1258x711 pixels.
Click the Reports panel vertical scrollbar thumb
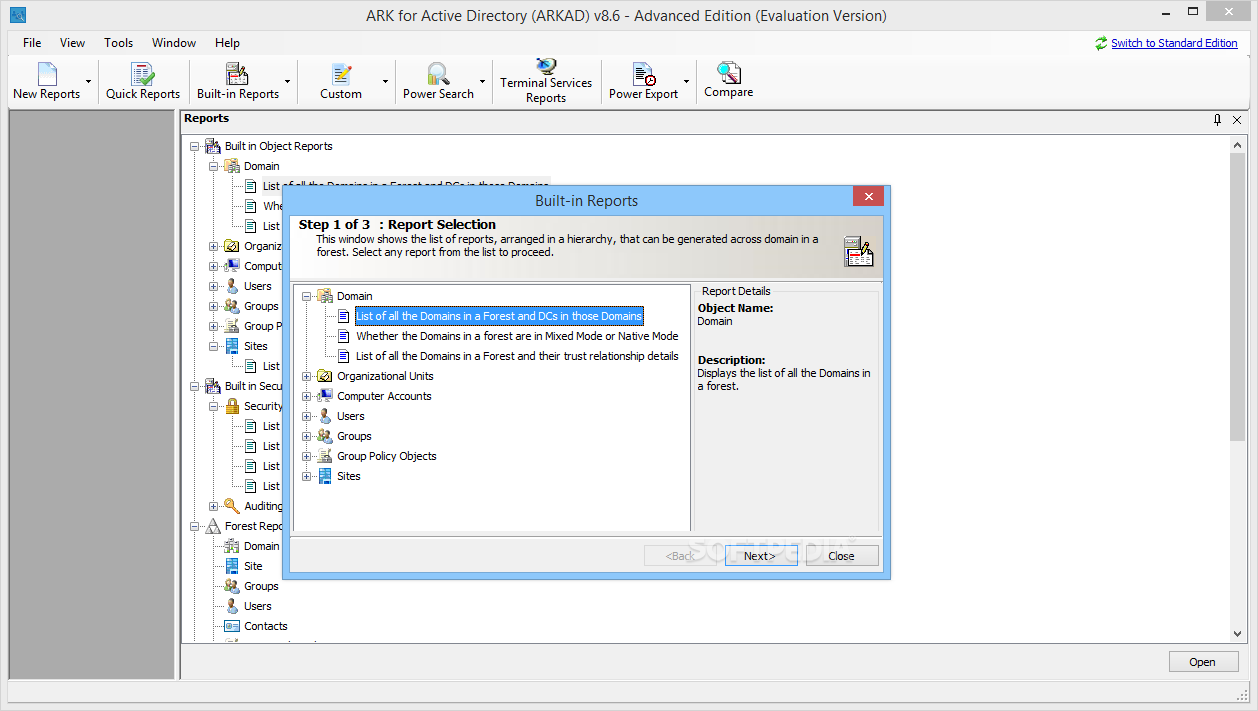[1238, 298]
